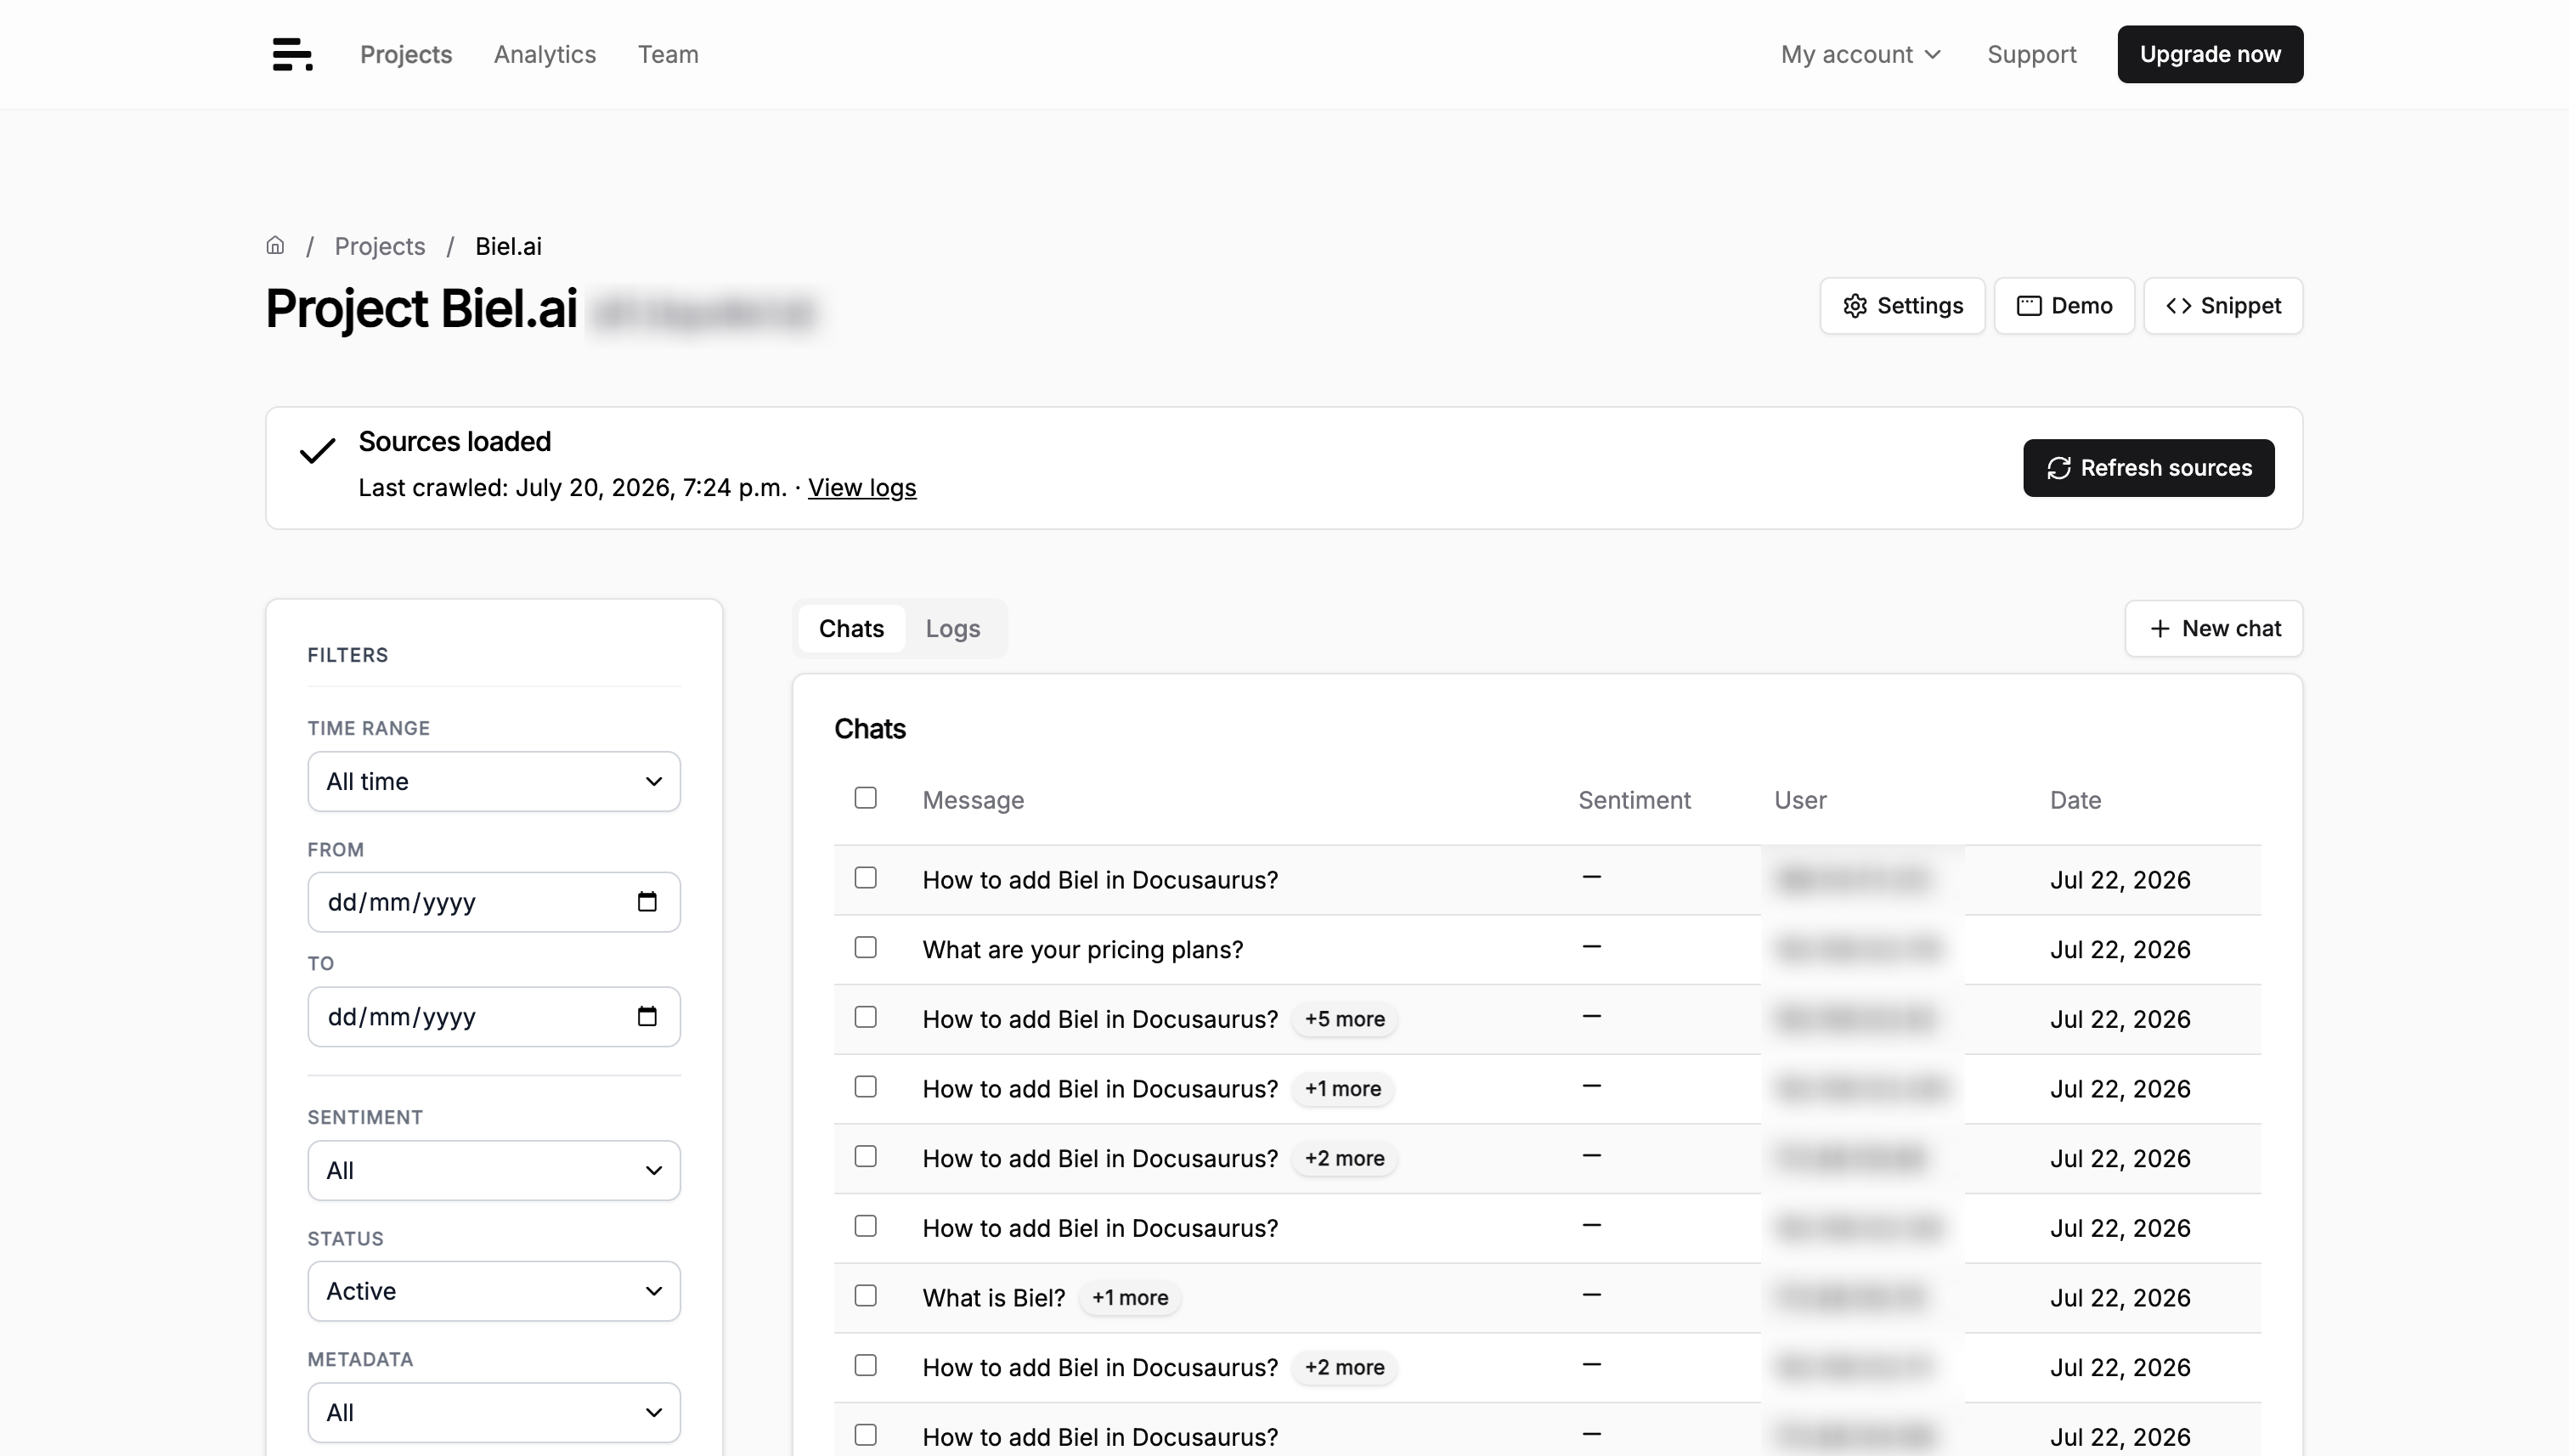Open the Time range 'All time' dropdown

pyautogui.click(x=494, y=781)
